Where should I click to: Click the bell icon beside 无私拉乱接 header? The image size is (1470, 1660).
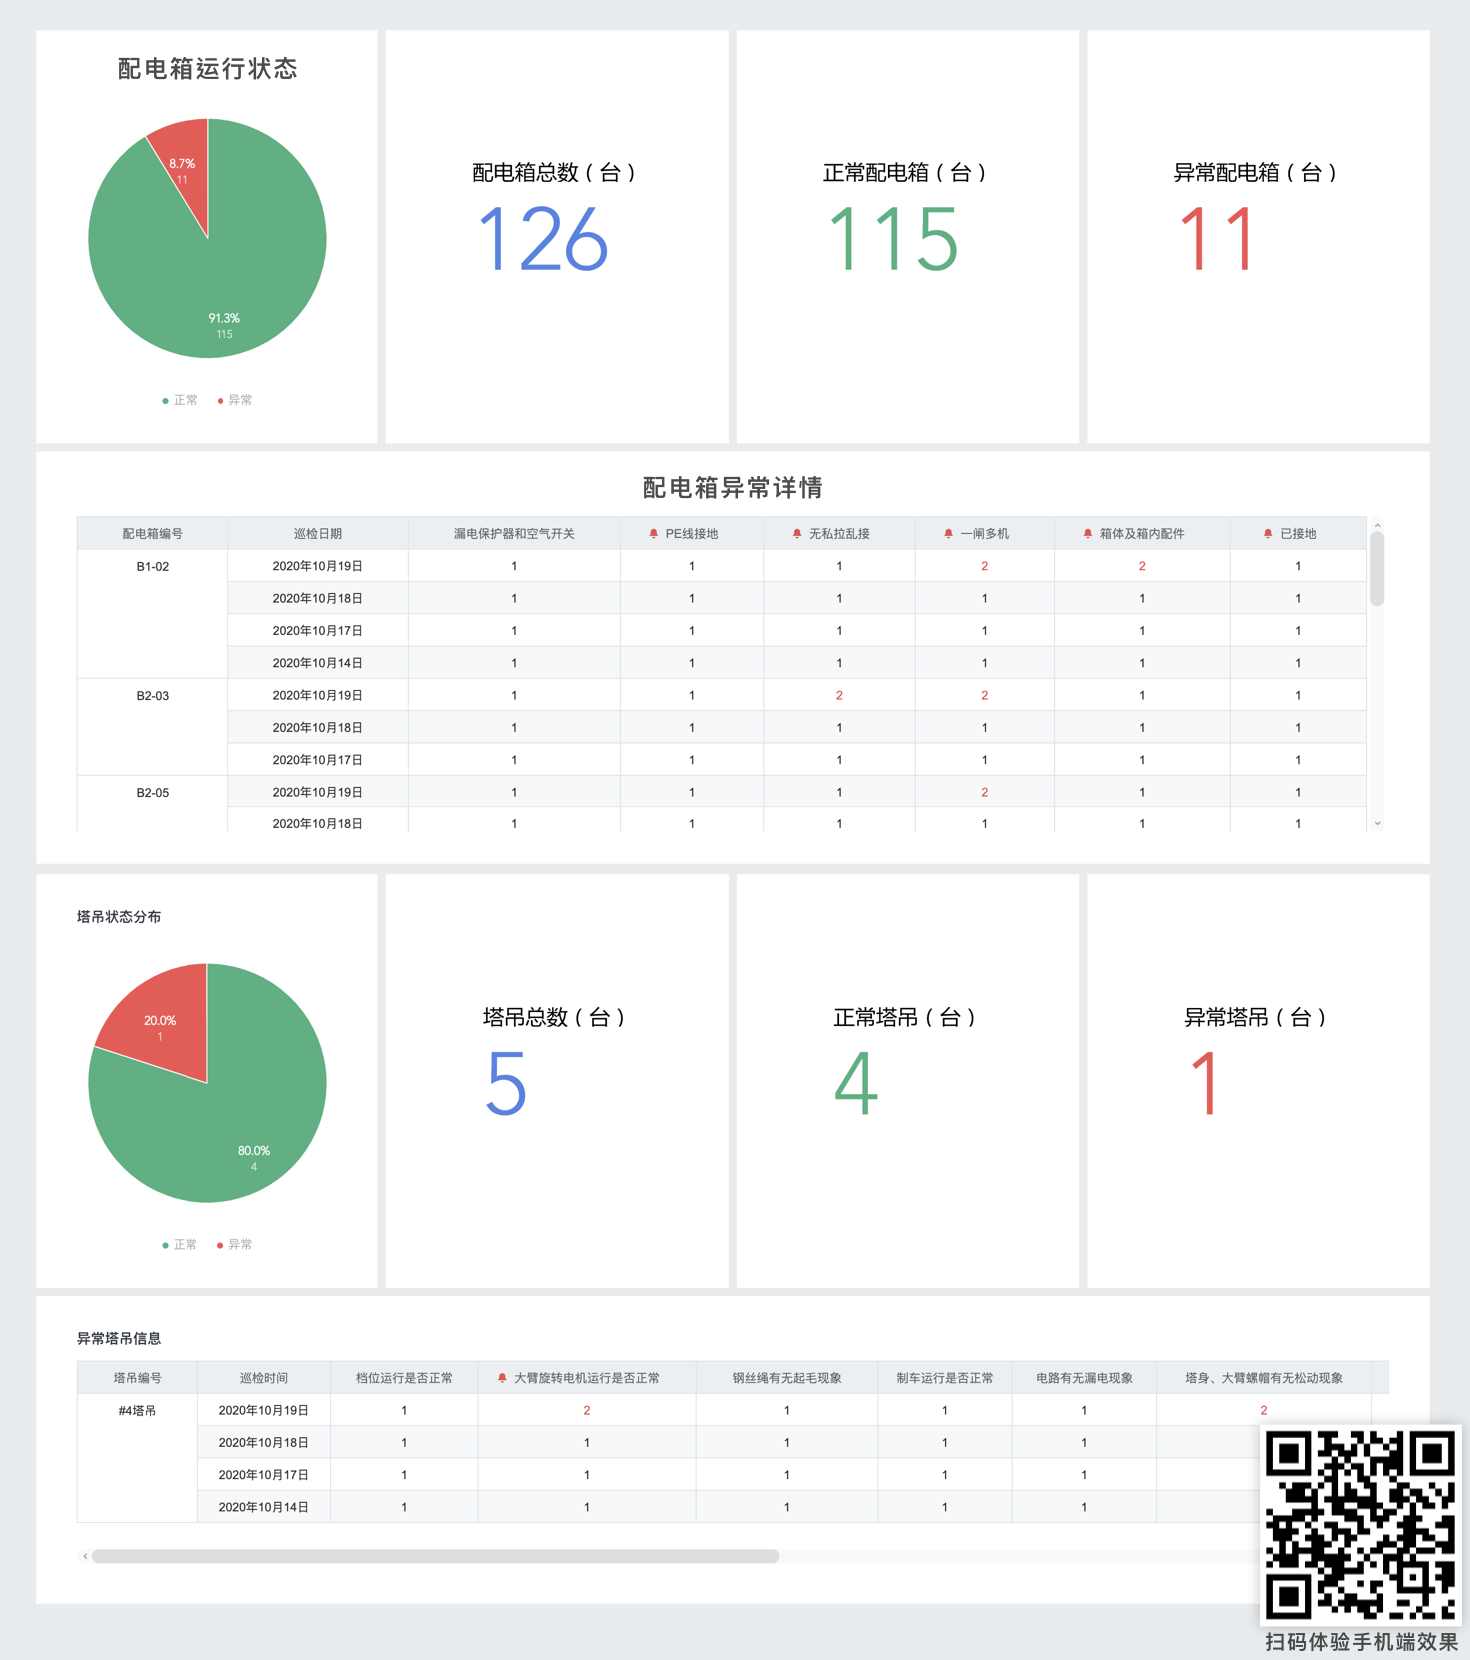click(797, 534)
